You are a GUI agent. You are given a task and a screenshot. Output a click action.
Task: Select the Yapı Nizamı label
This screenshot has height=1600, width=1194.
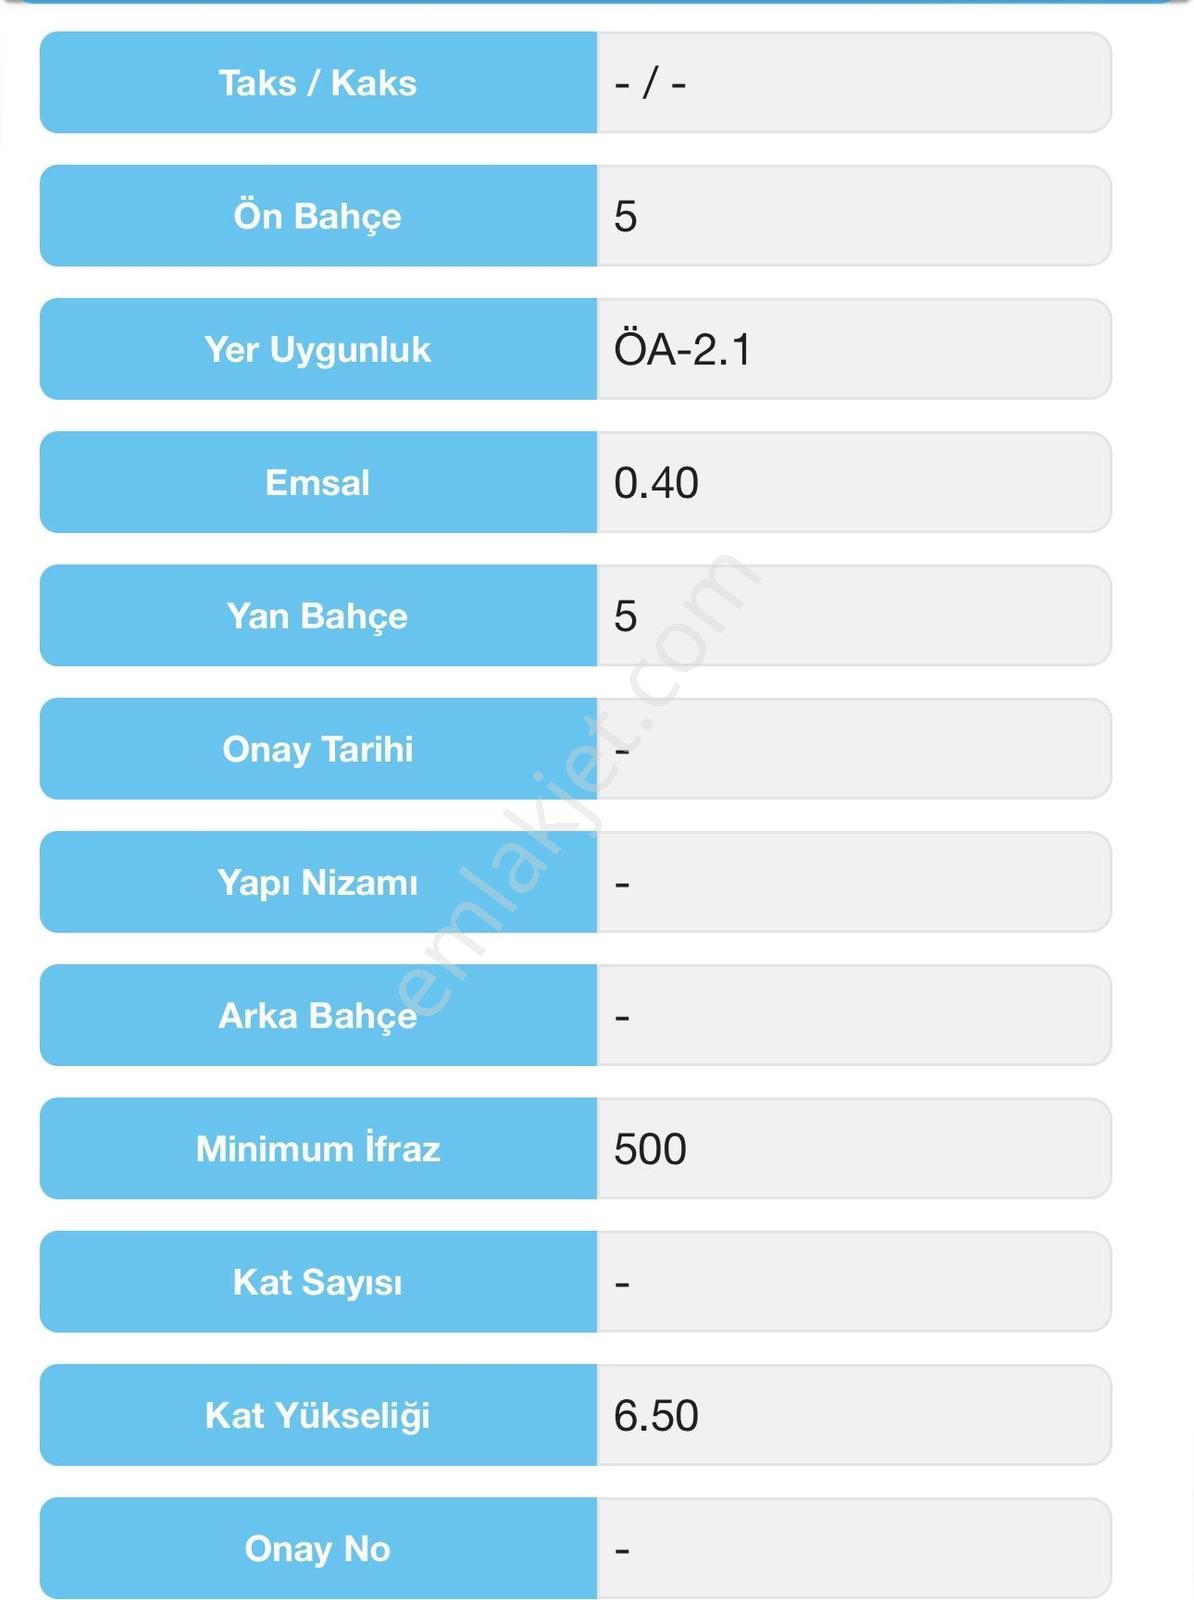click(x=318, y=882)
